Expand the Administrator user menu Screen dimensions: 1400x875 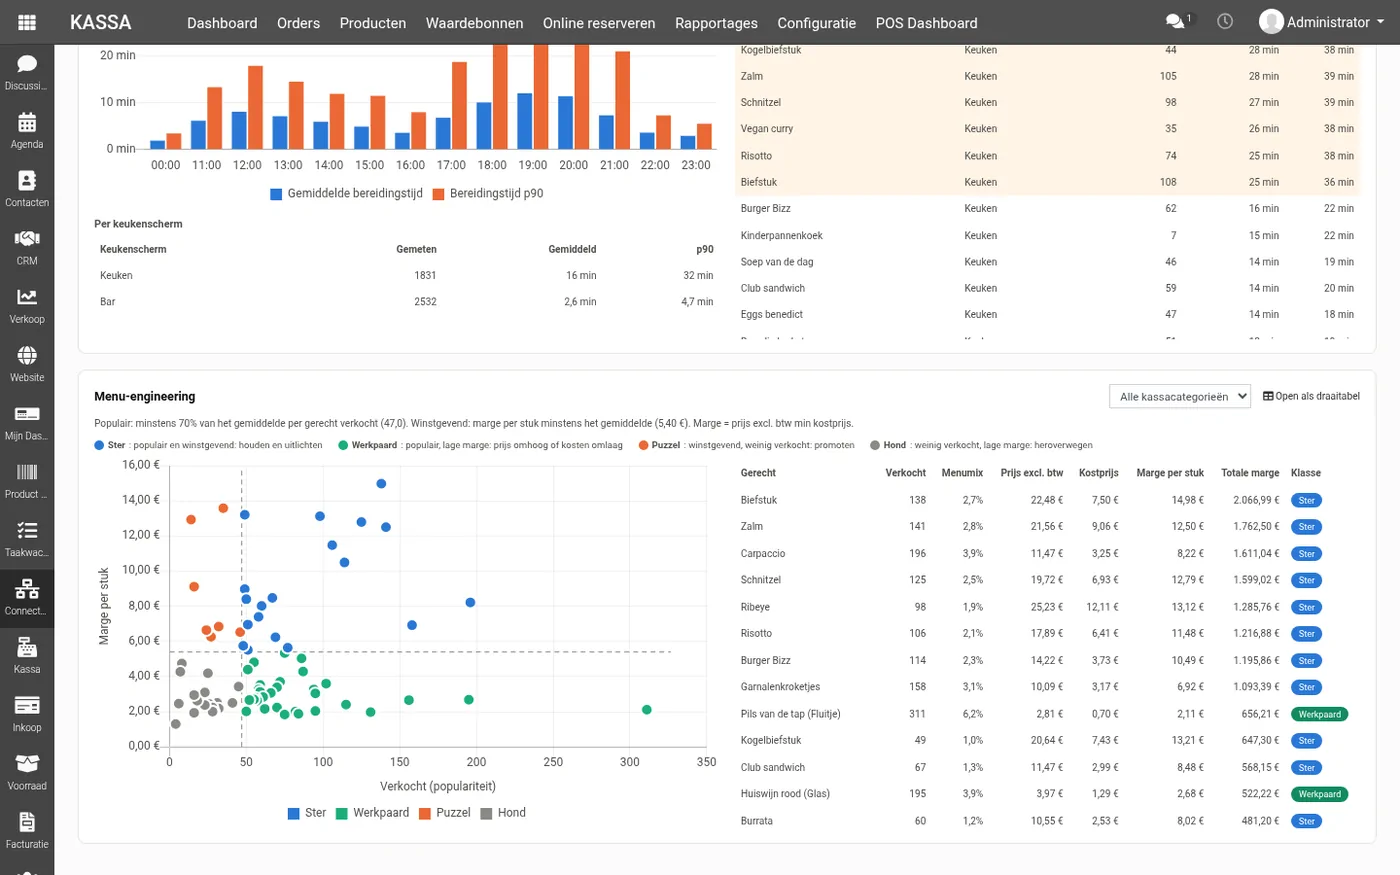pyautogui.click(x=1322, y=22)
